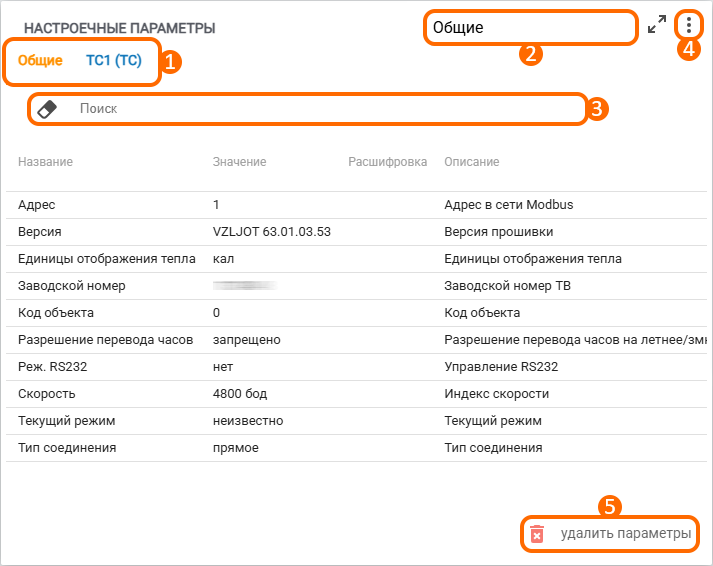Image resolution: width=713 pixels, height=566 pixels.
Task: Select the Заводской номер row
Action: coord(72,286)
